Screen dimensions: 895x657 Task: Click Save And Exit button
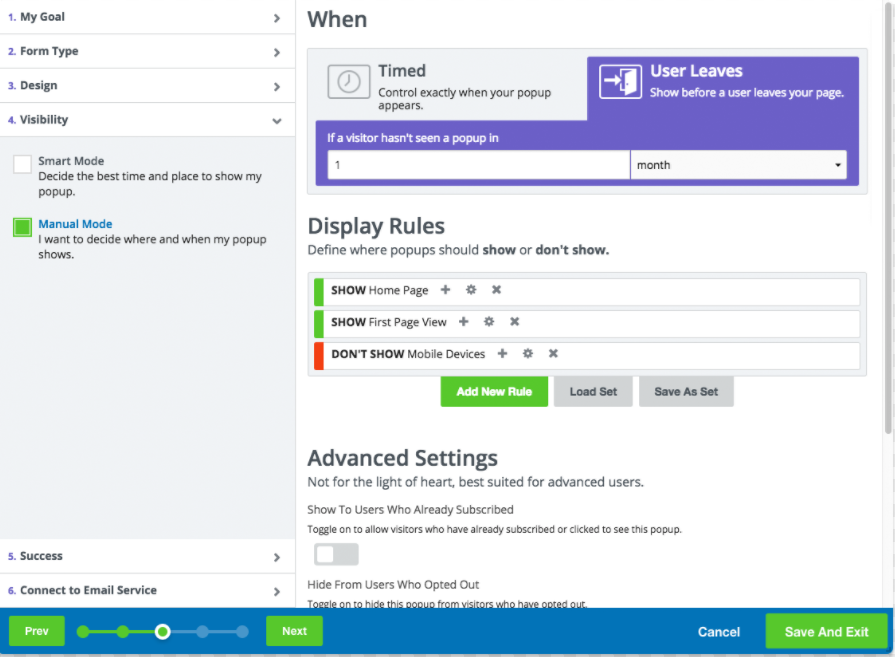pyautogui.click(x=826, y=631)
